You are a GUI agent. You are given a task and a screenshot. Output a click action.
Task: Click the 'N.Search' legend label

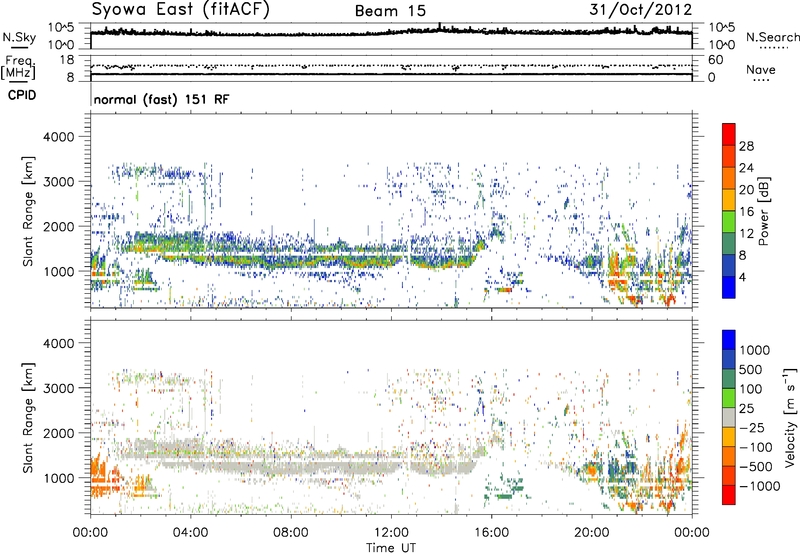(x=772, y=37)
